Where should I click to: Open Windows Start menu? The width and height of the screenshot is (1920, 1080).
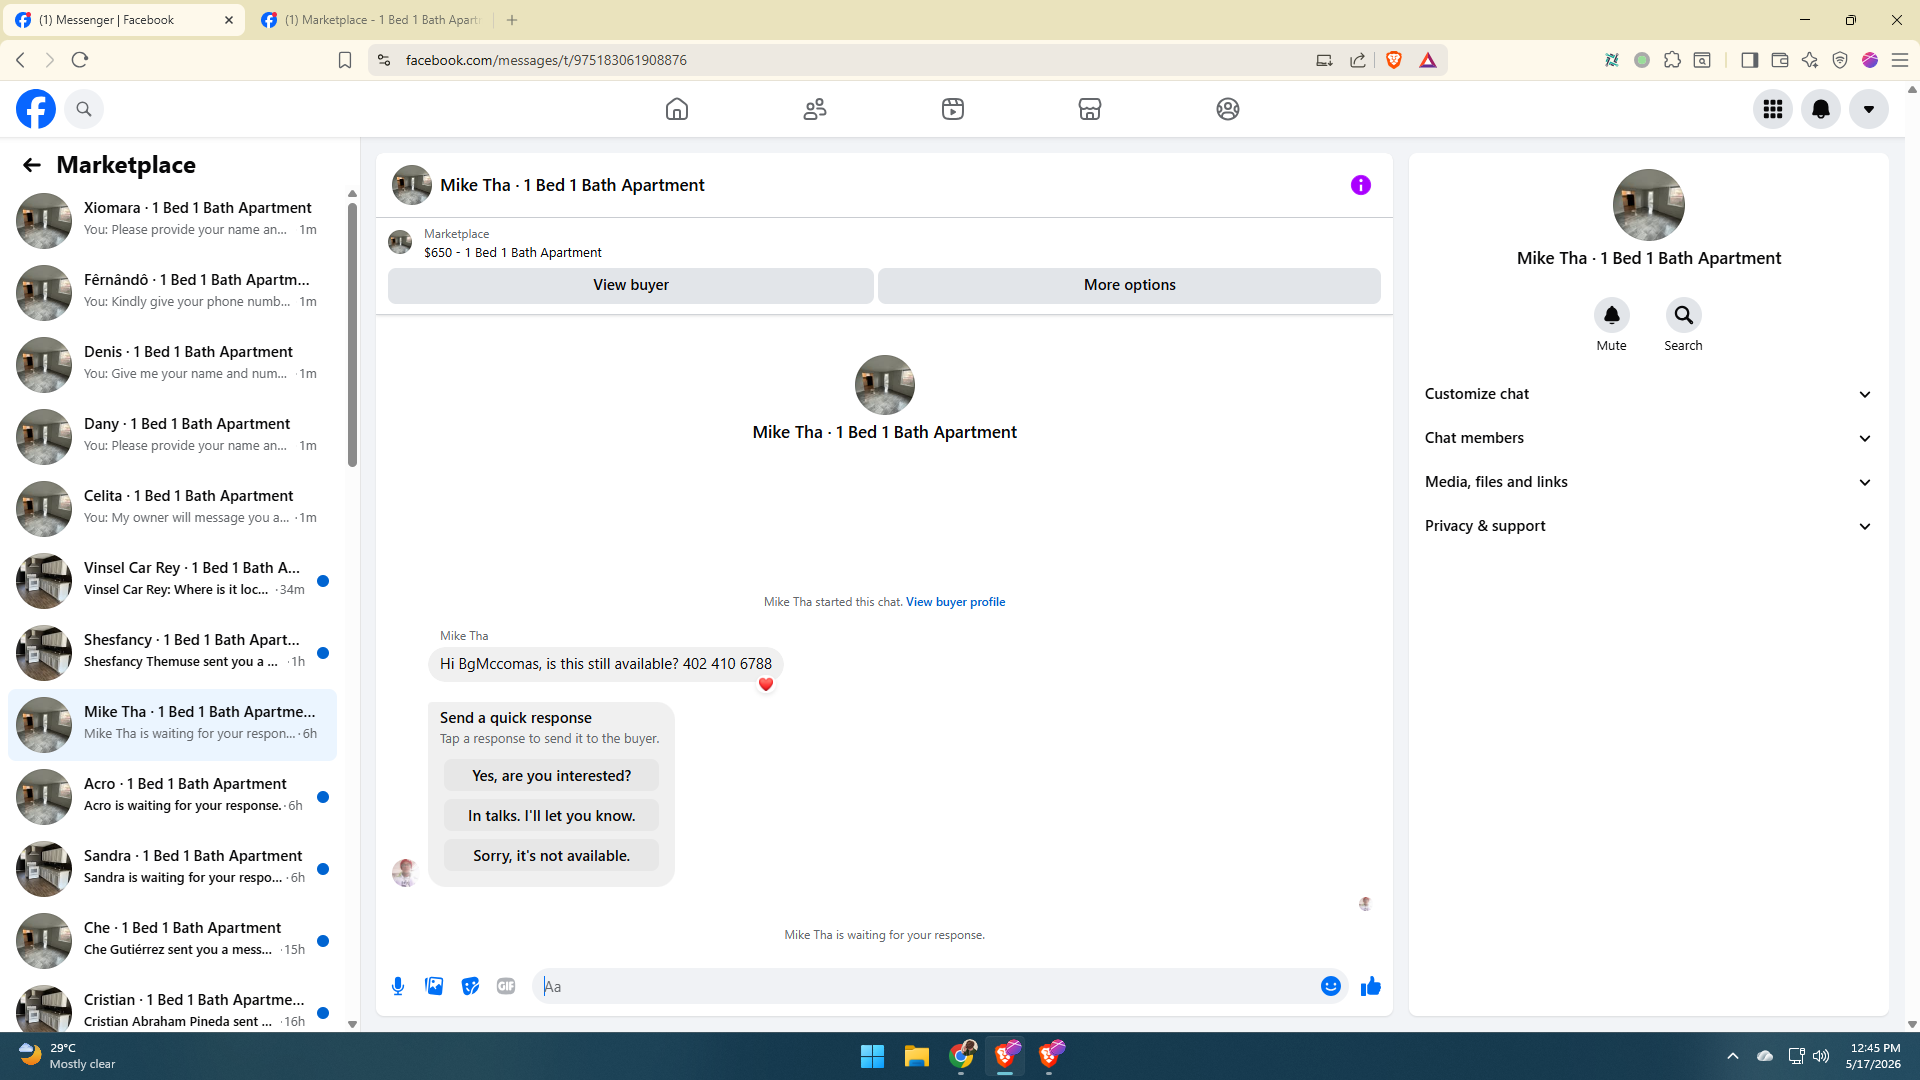coord(872,1056)
